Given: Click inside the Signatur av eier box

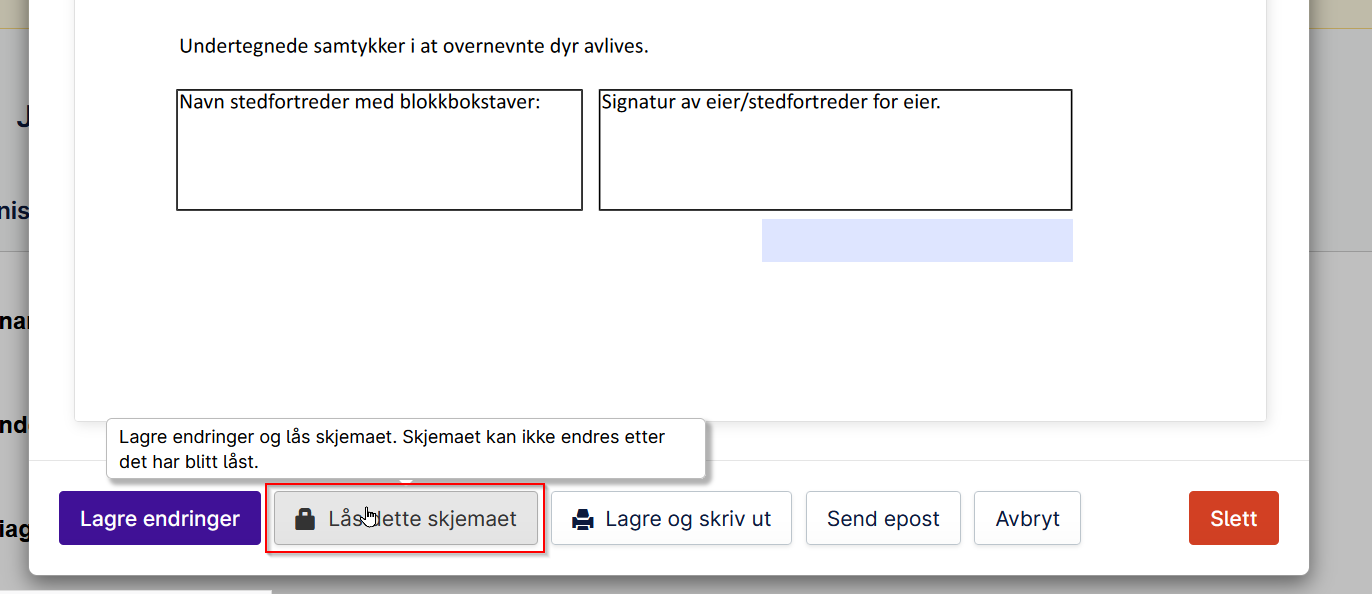Looking at the screenshot, I should (x=835, y=160).
